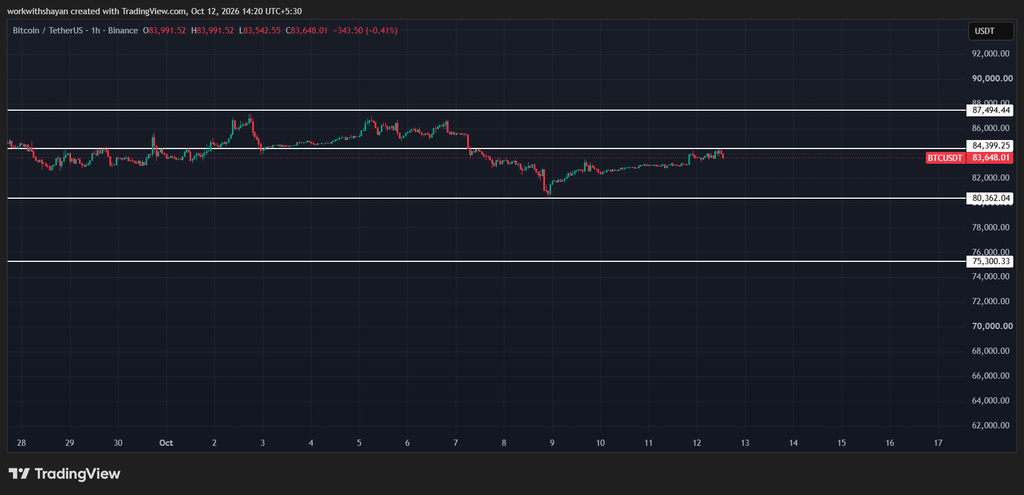Click the close value C83,648.01
This screenshot has width=1024, height=495.
(307, 31)
